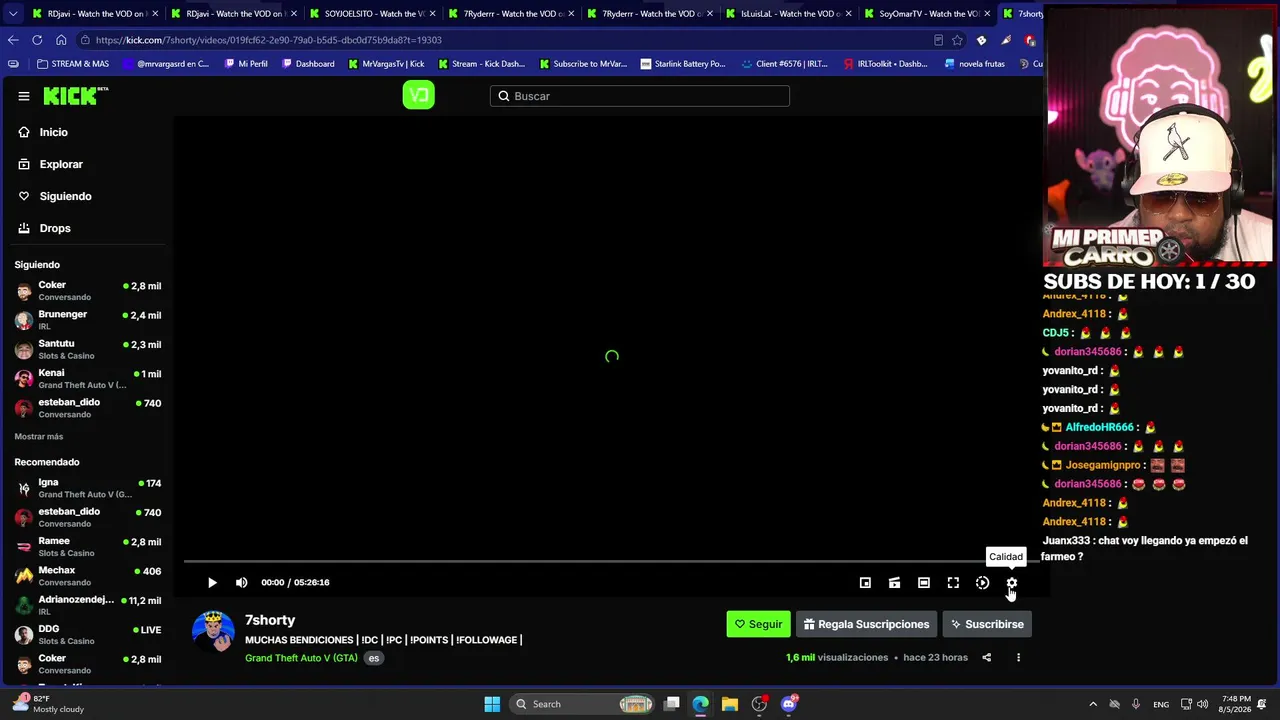Open Kenai's channel
Viewport: 1280px width, 720px height.
[x=88, y=379]
